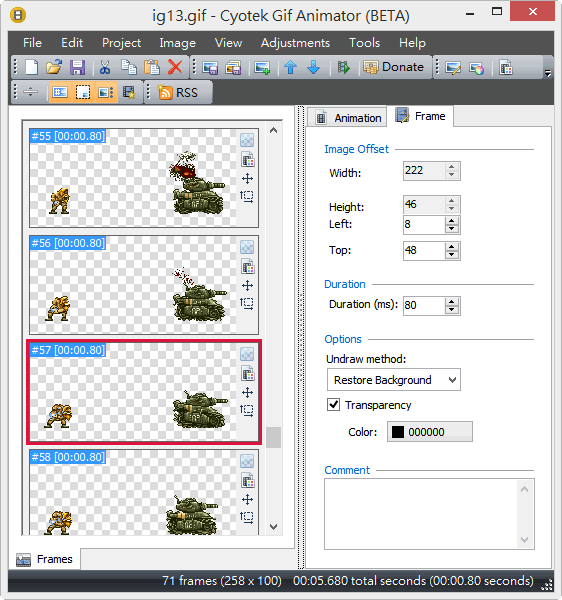
Task: Open the View menu
Action: point(228,43)
